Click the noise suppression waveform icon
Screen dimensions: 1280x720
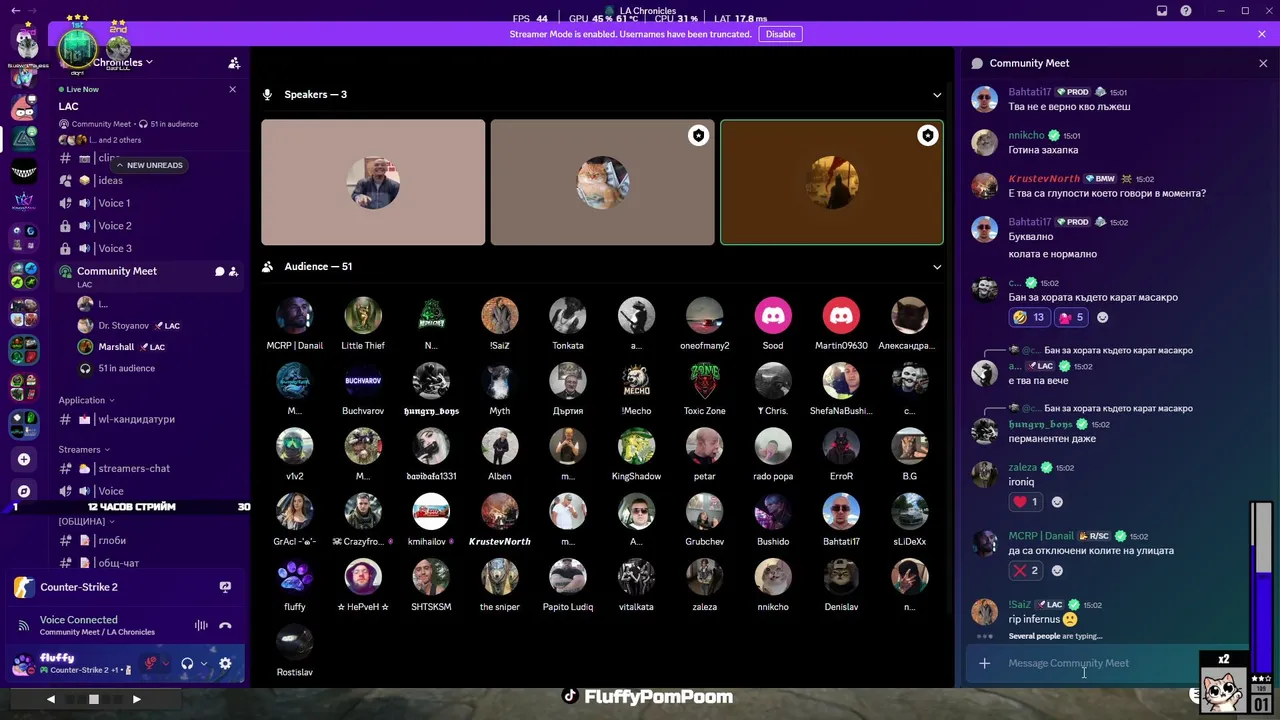(x=201, y=626)
